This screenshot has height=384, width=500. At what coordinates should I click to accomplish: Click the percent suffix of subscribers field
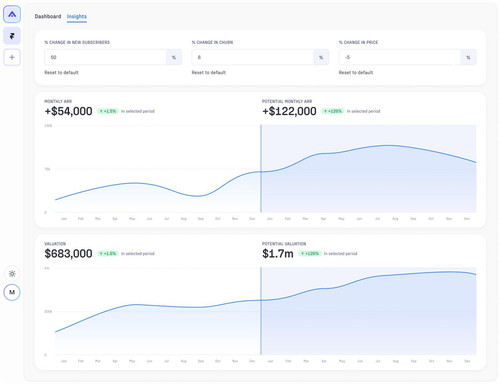pyautogui.click(x=174, y=57)
